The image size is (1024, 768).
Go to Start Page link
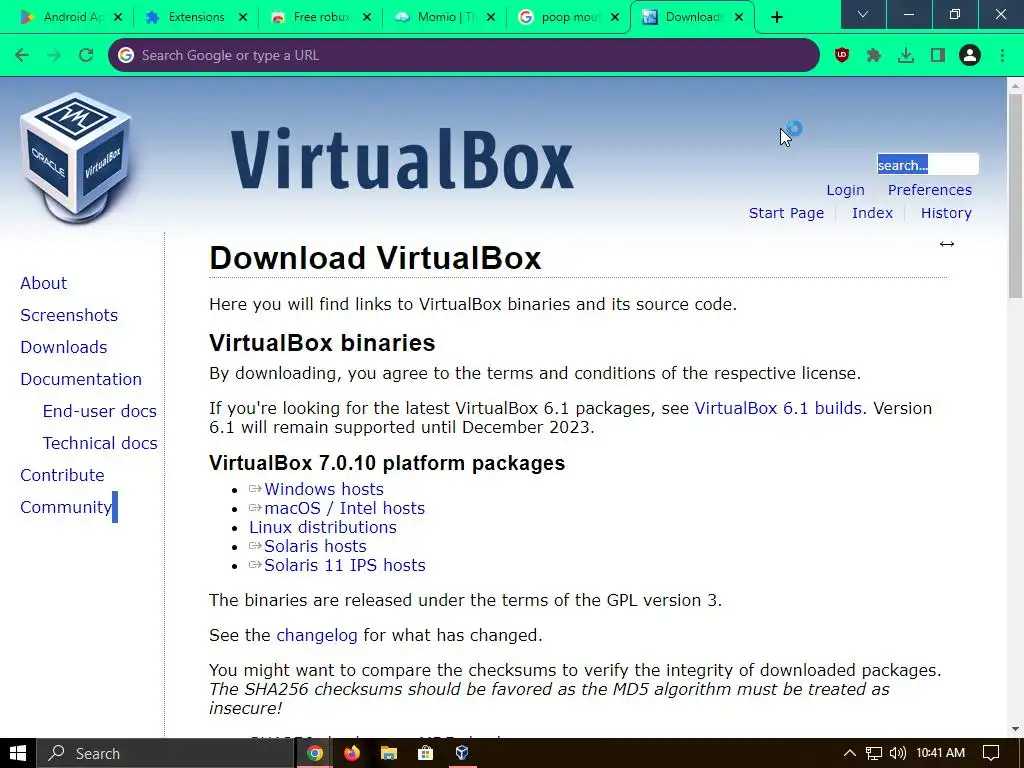click(x=786, y=213)
